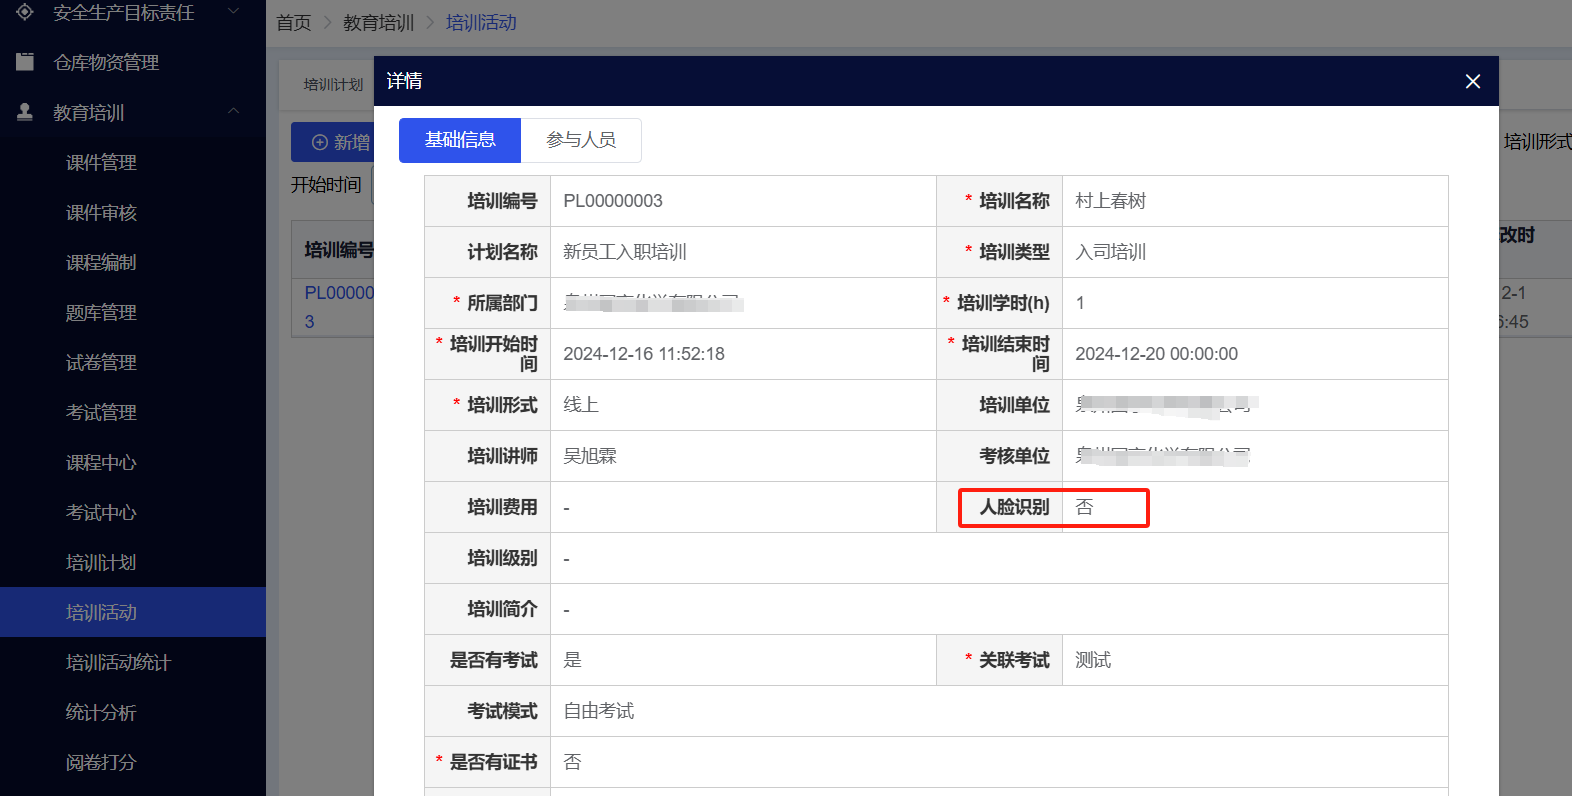This screenshot has height=796, width=1572.
Task: Open 仓库物资管理 in the sidebar
Action: pyautogui.click(x=106, y=62)
